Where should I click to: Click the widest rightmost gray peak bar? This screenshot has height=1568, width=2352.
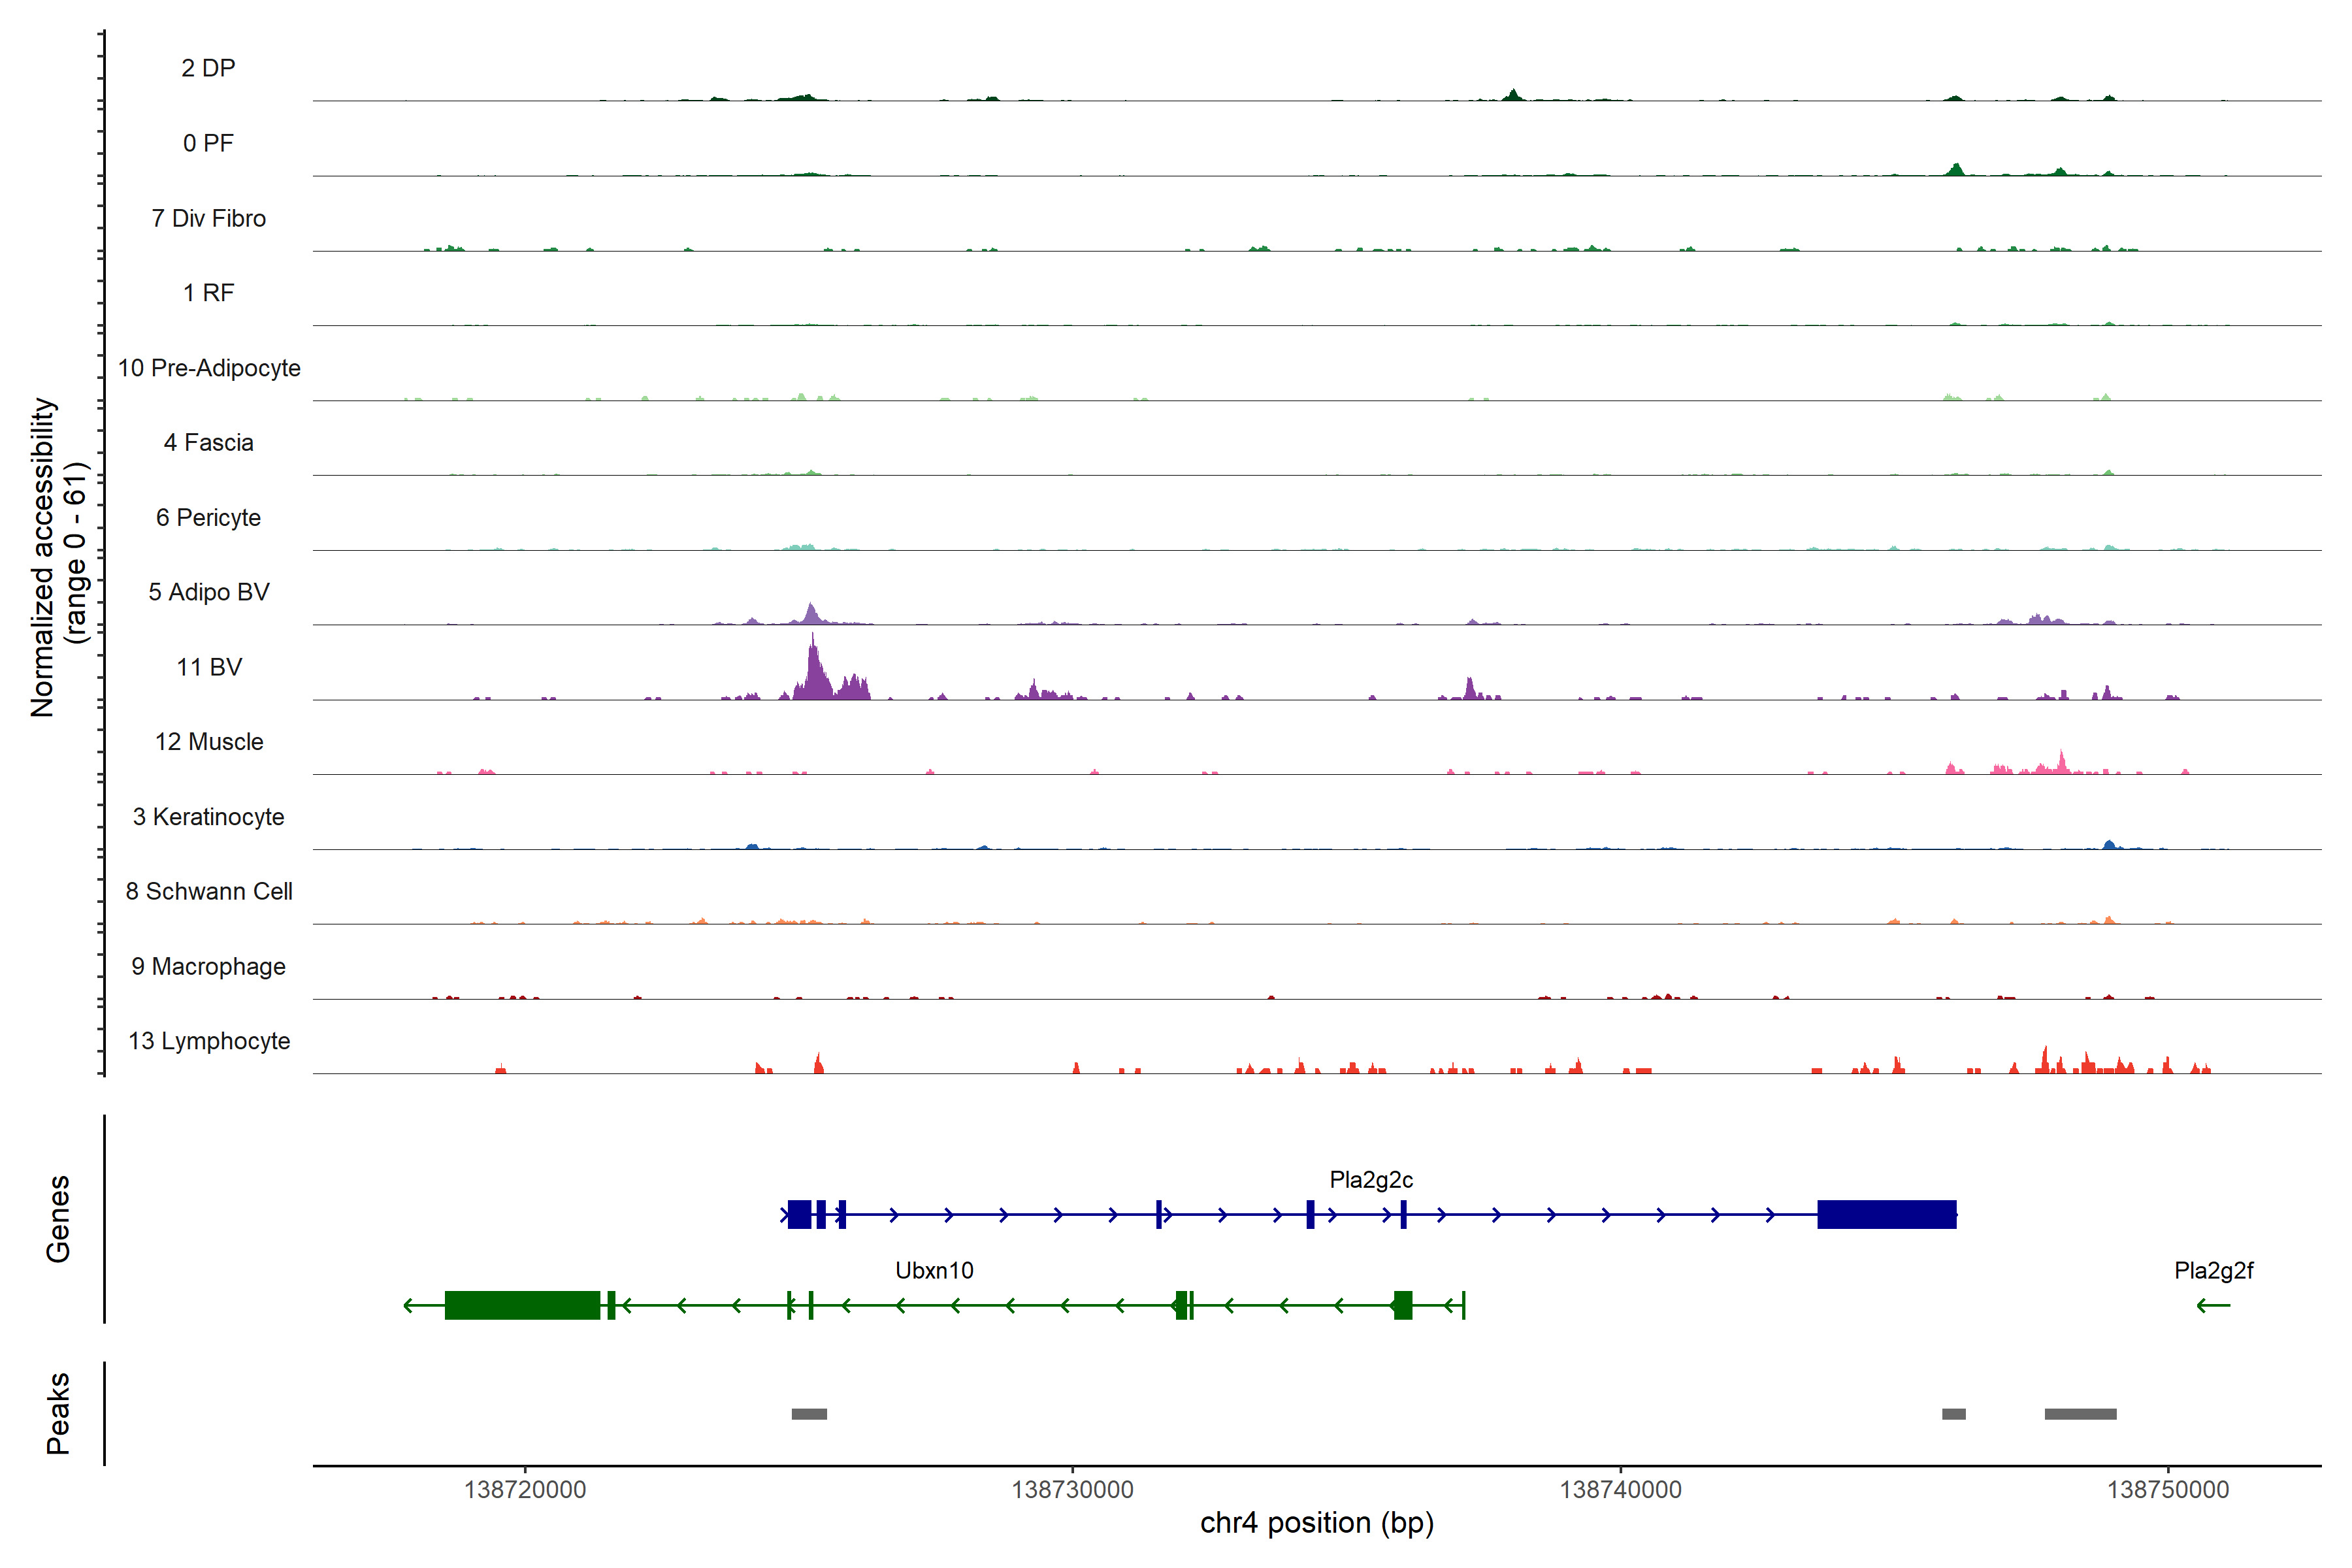tap(2080, 1414)
